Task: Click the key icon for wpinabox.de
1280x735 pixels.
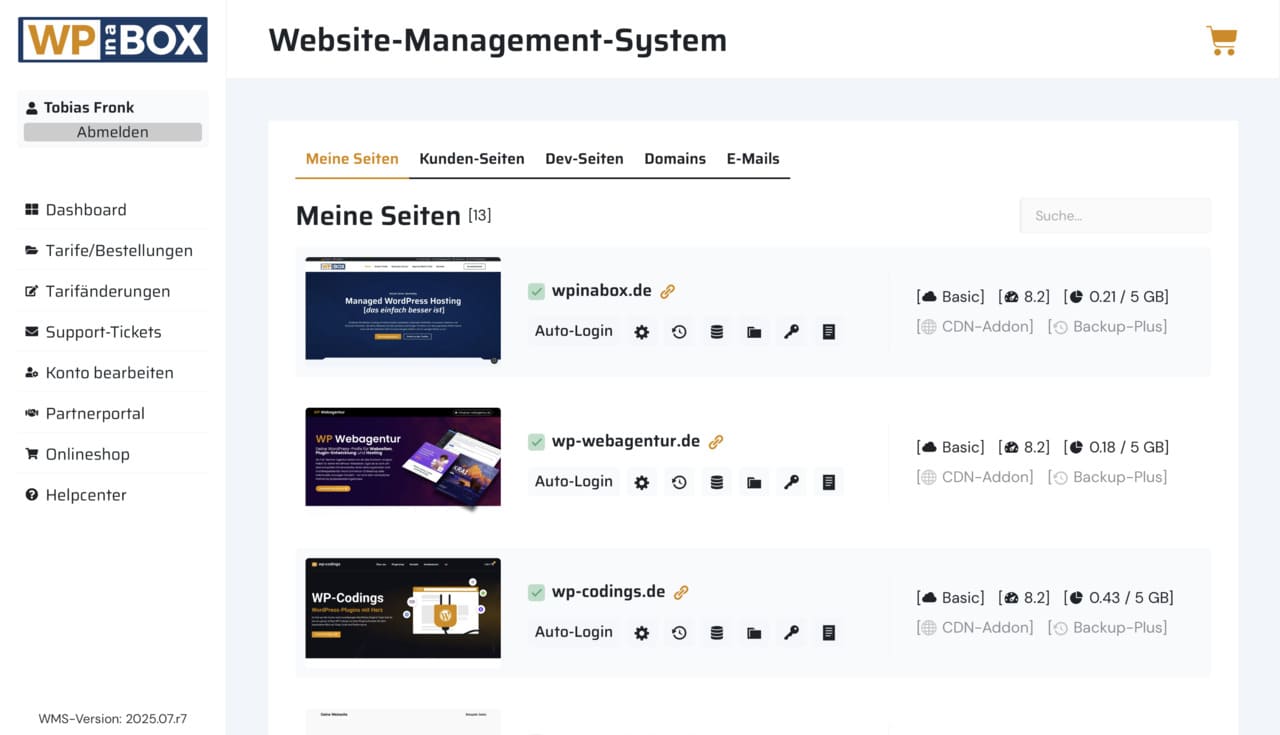Action: tap(791, 332)
